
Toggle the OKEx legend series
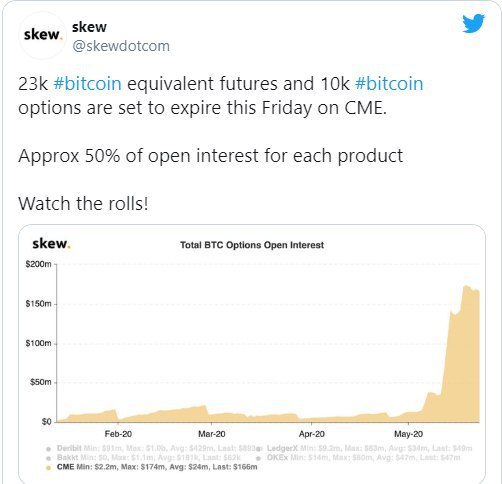click(277, 458)
